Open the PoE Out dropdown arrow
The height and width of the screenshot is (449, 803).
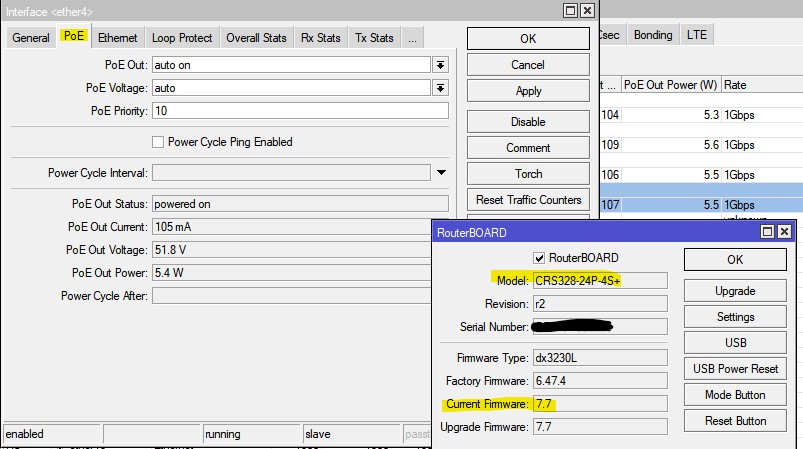click(440, 65)
